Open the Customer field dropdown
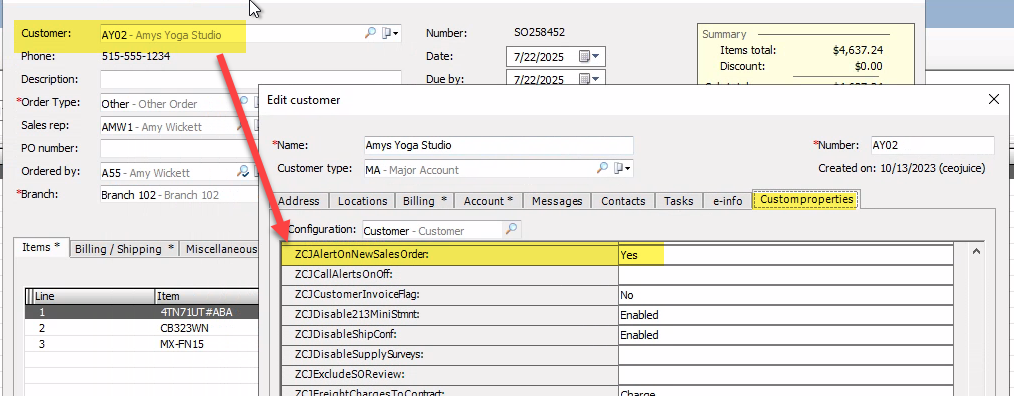Viewport: 1014px width, 396px height. (391, 34)
